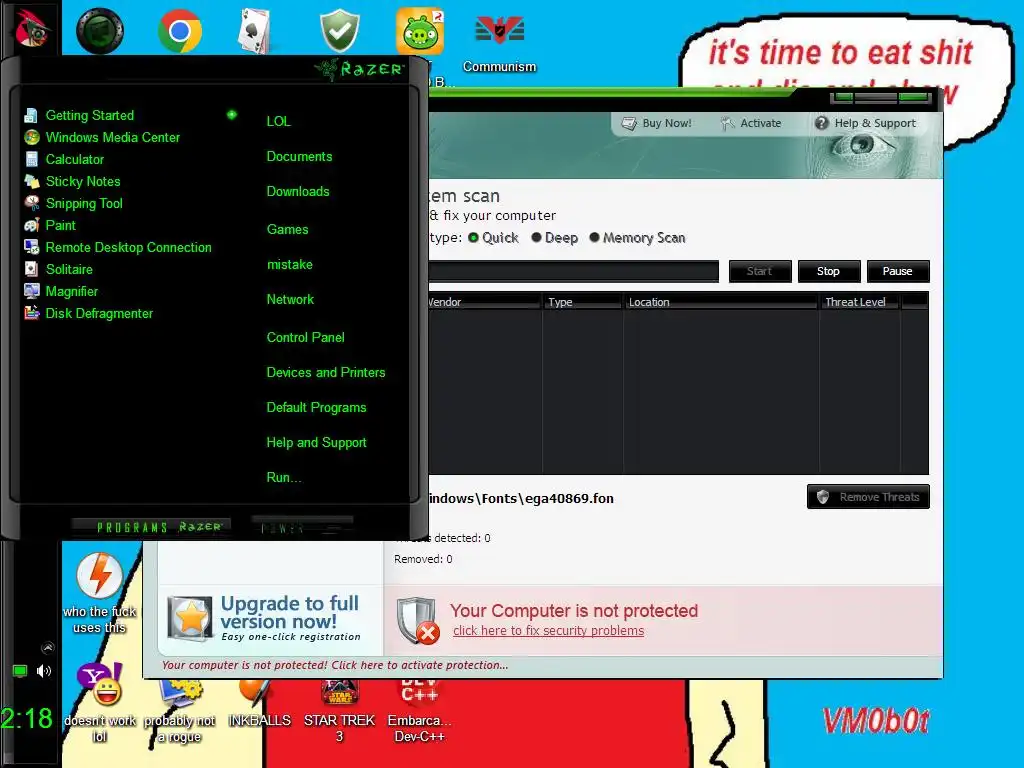This screenshot has width=1024, height=768.
Task: Open Sticky Notes
Action: [83, 182]
